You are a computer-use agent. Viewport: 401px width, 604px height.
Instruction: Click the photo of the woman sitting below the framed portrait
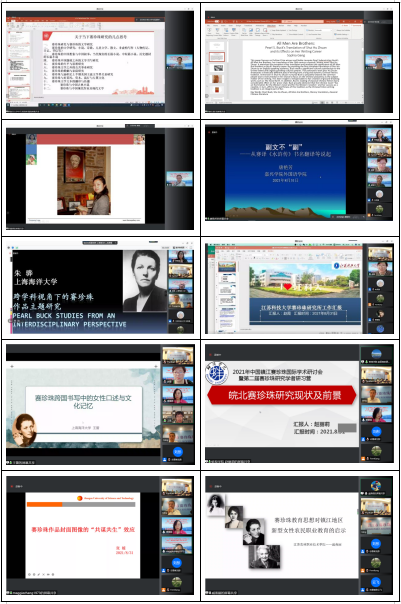[x=84, y=180]
